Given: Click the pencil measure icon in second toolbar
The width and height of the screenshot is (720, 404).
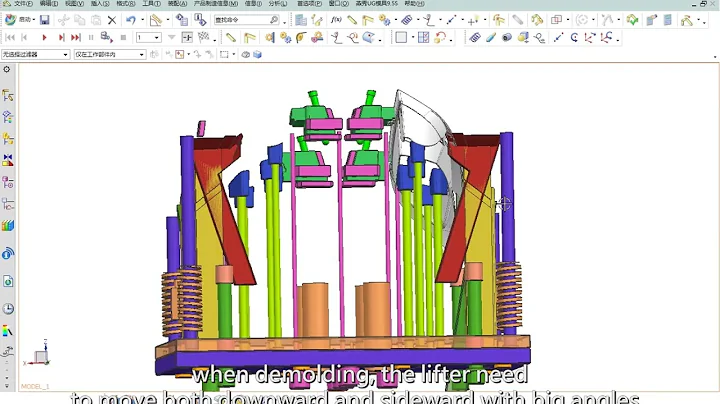Looking at the screenshot, I should click(x=231, y=38).
